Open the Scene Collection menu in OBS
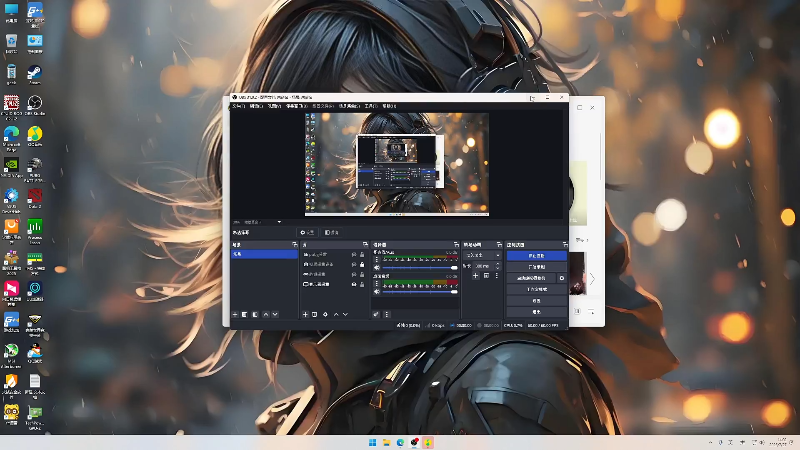This screenshot has width=800, height=450. [x=349, y=106]
